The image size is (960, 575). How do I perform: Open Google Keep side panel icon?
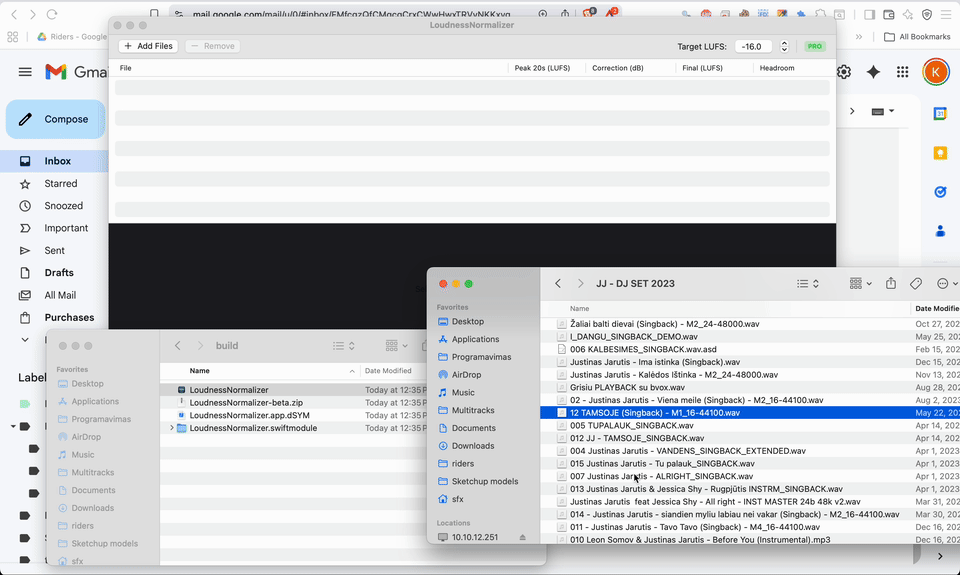pos(940,153)
